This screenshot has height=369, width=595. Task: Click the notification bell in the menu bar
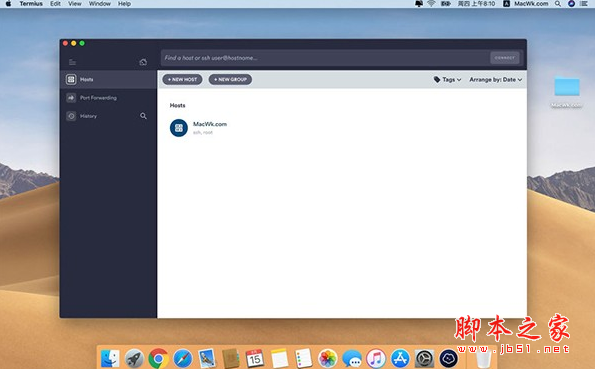(x=419, y=4)
